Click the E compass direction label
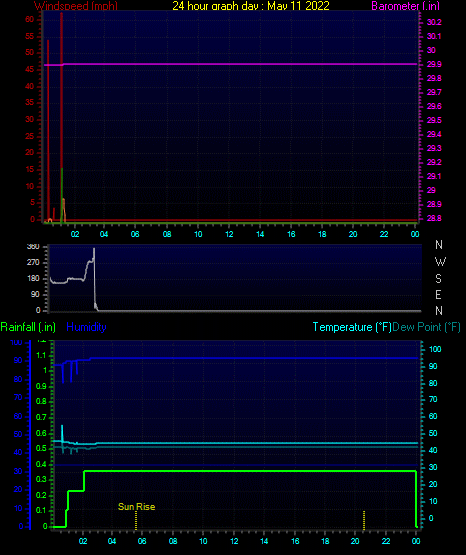The image size is (466, 555). 438,294
